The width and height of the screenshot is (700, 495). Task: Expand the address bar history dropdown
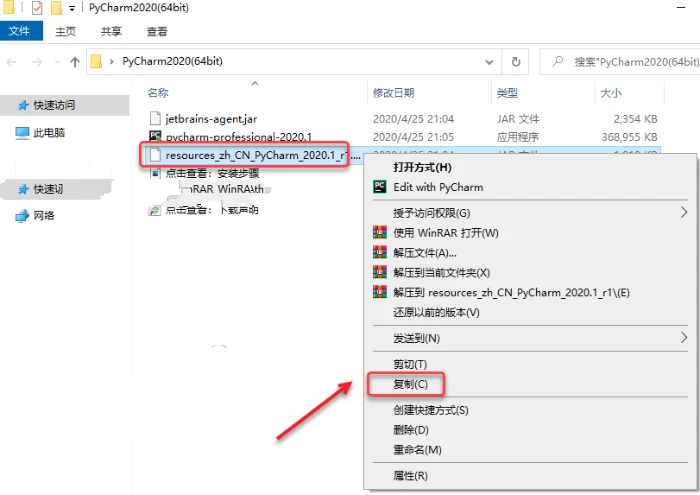click(491, 62)
